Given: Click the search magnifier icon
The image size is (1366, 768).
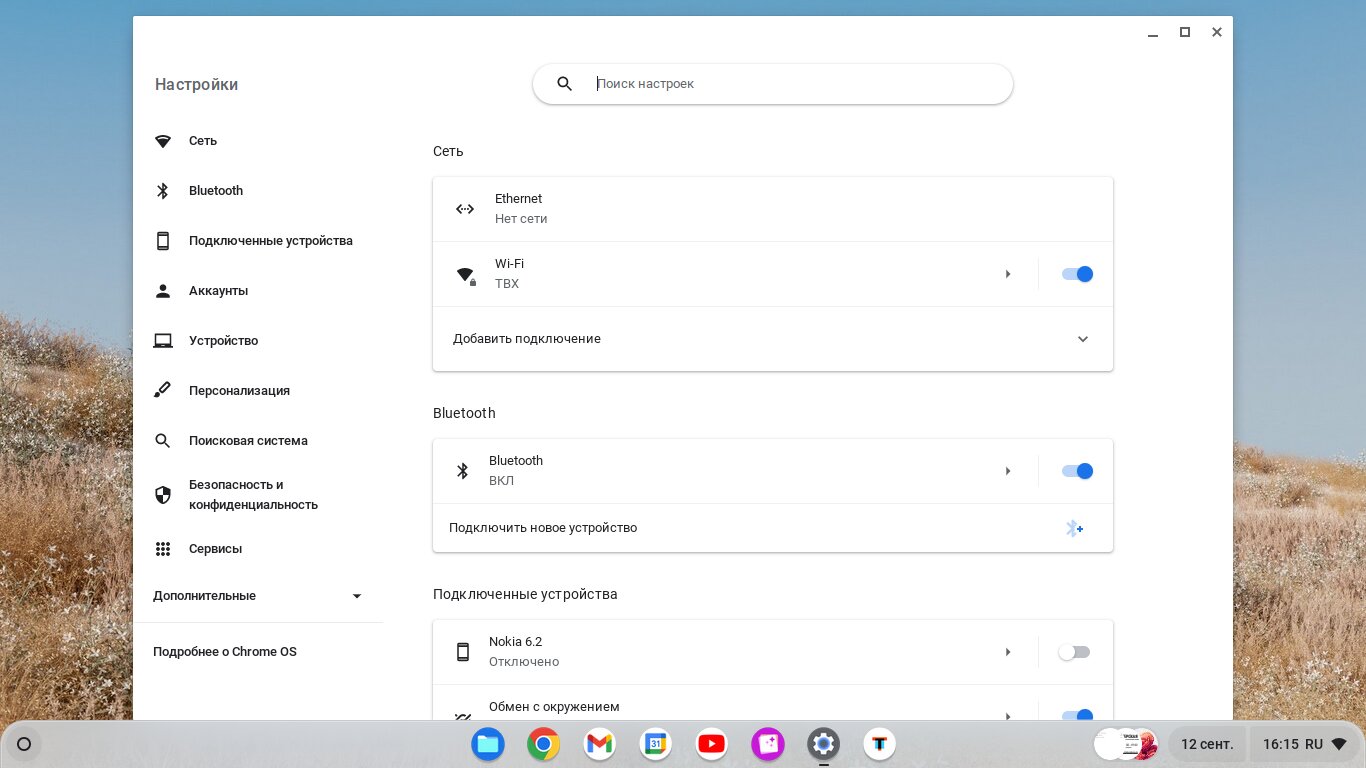Looking at the screenshot, I should pos(564,84).
